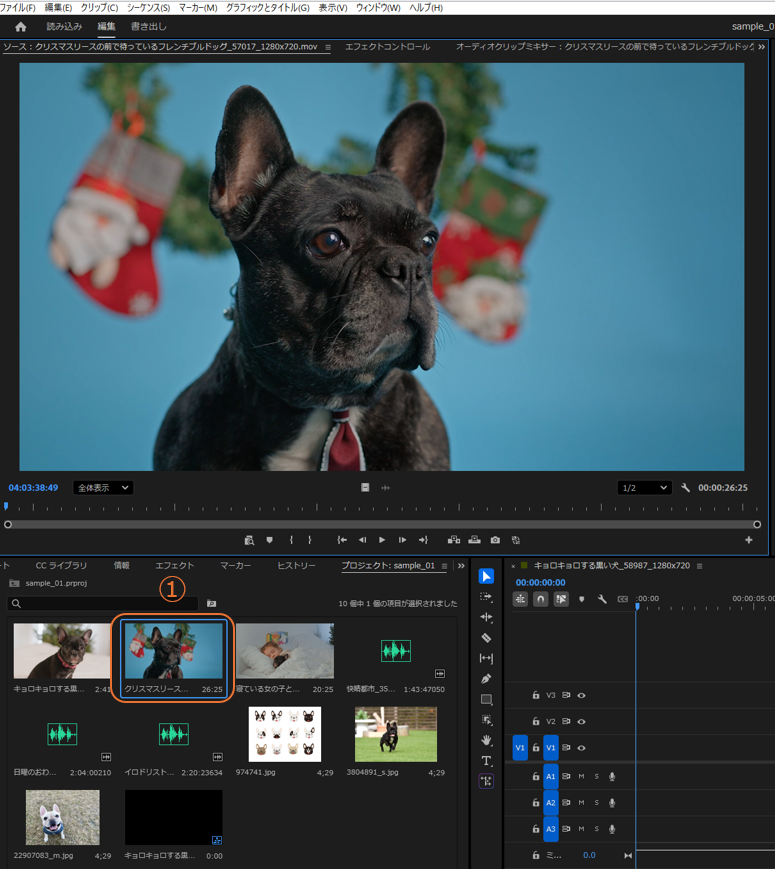Choose the Type (T) tool
Viewport: 775px width, 869px height.
coord(486,761)
